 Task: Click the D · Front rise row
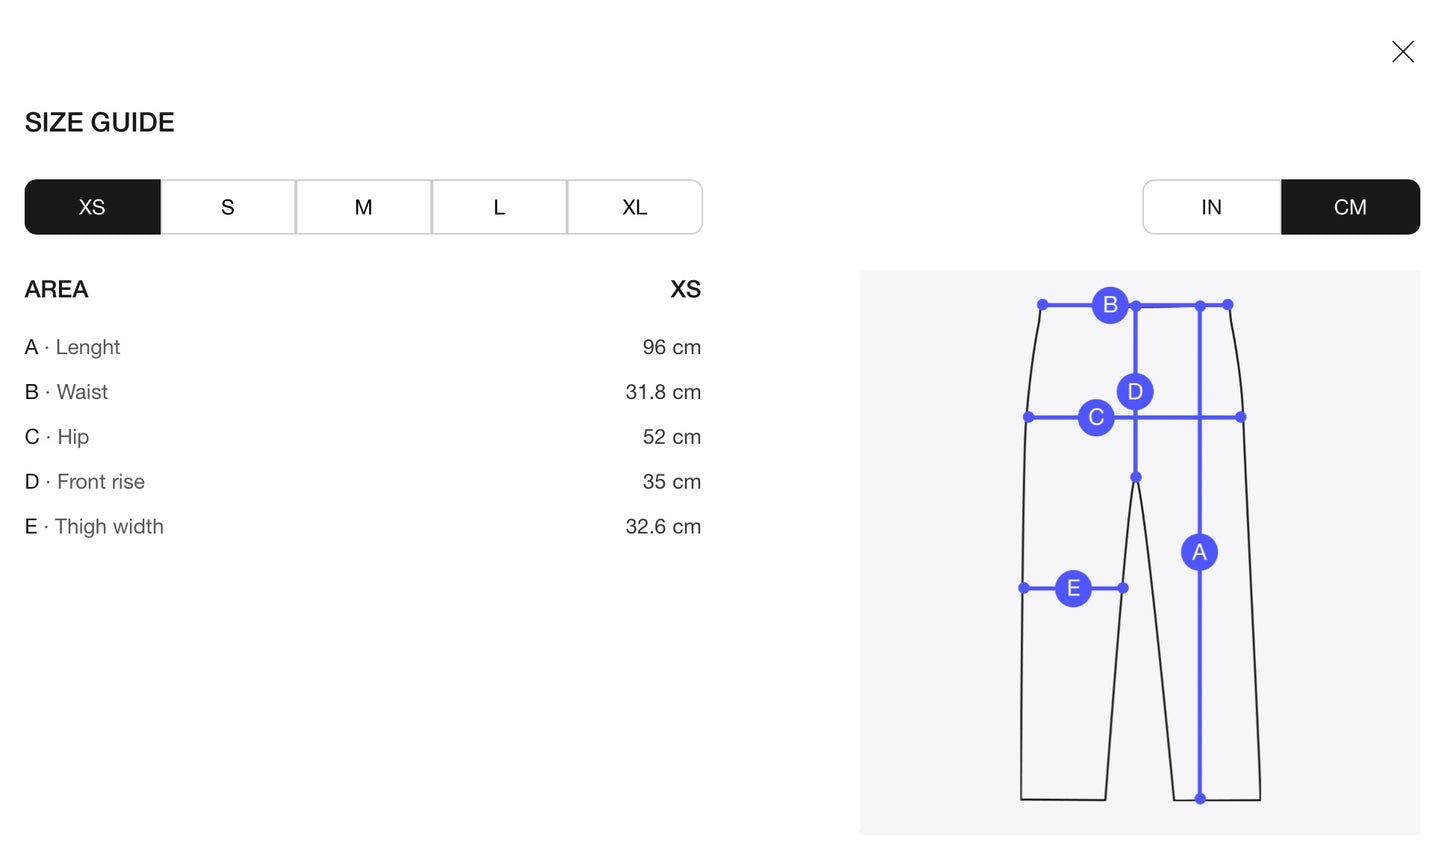(85, 482)
